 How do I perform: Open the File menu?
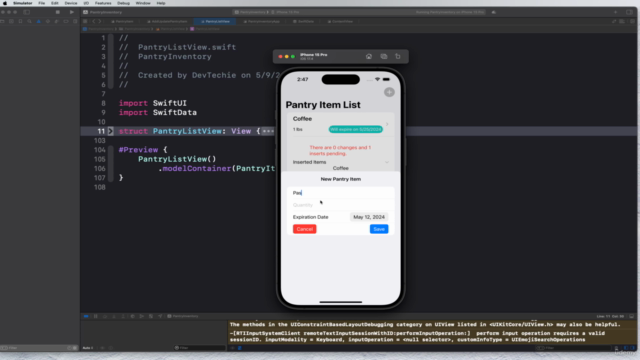42,3
